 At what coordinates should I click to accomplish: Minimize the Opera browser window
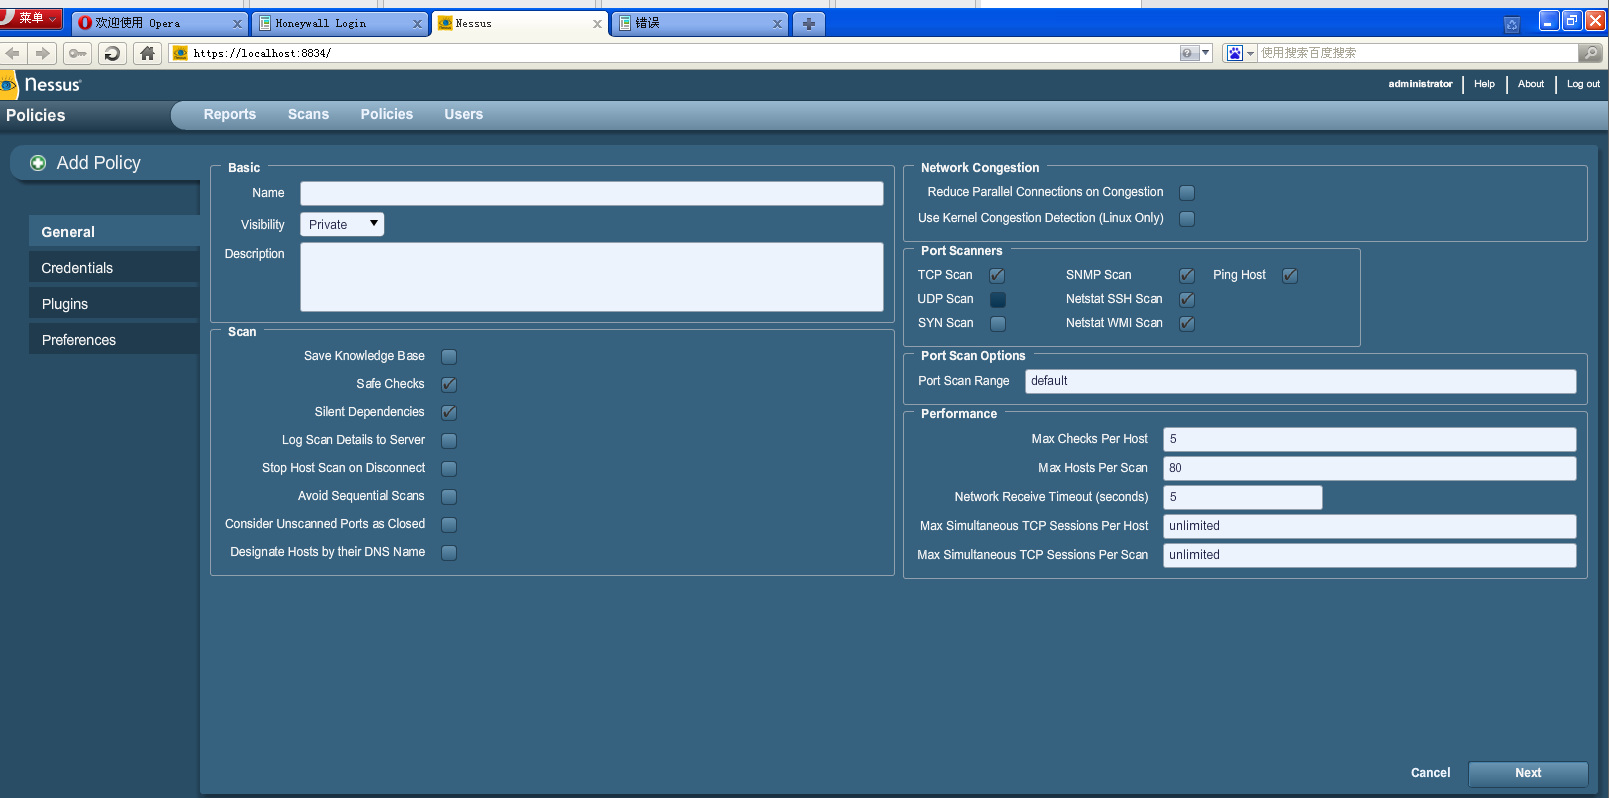[x=1548, y=20]
